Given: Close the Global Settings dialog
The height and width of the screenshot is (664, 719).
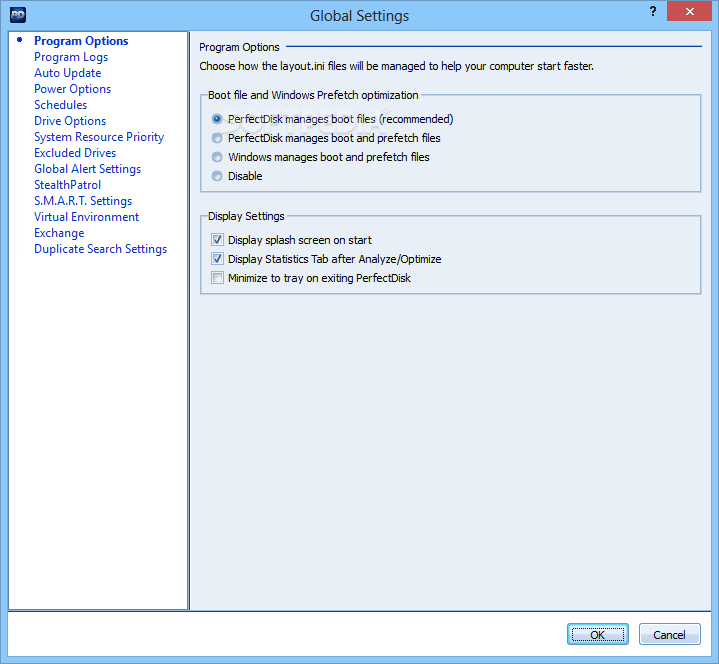Looking at the screenshot, I should 689,11.
